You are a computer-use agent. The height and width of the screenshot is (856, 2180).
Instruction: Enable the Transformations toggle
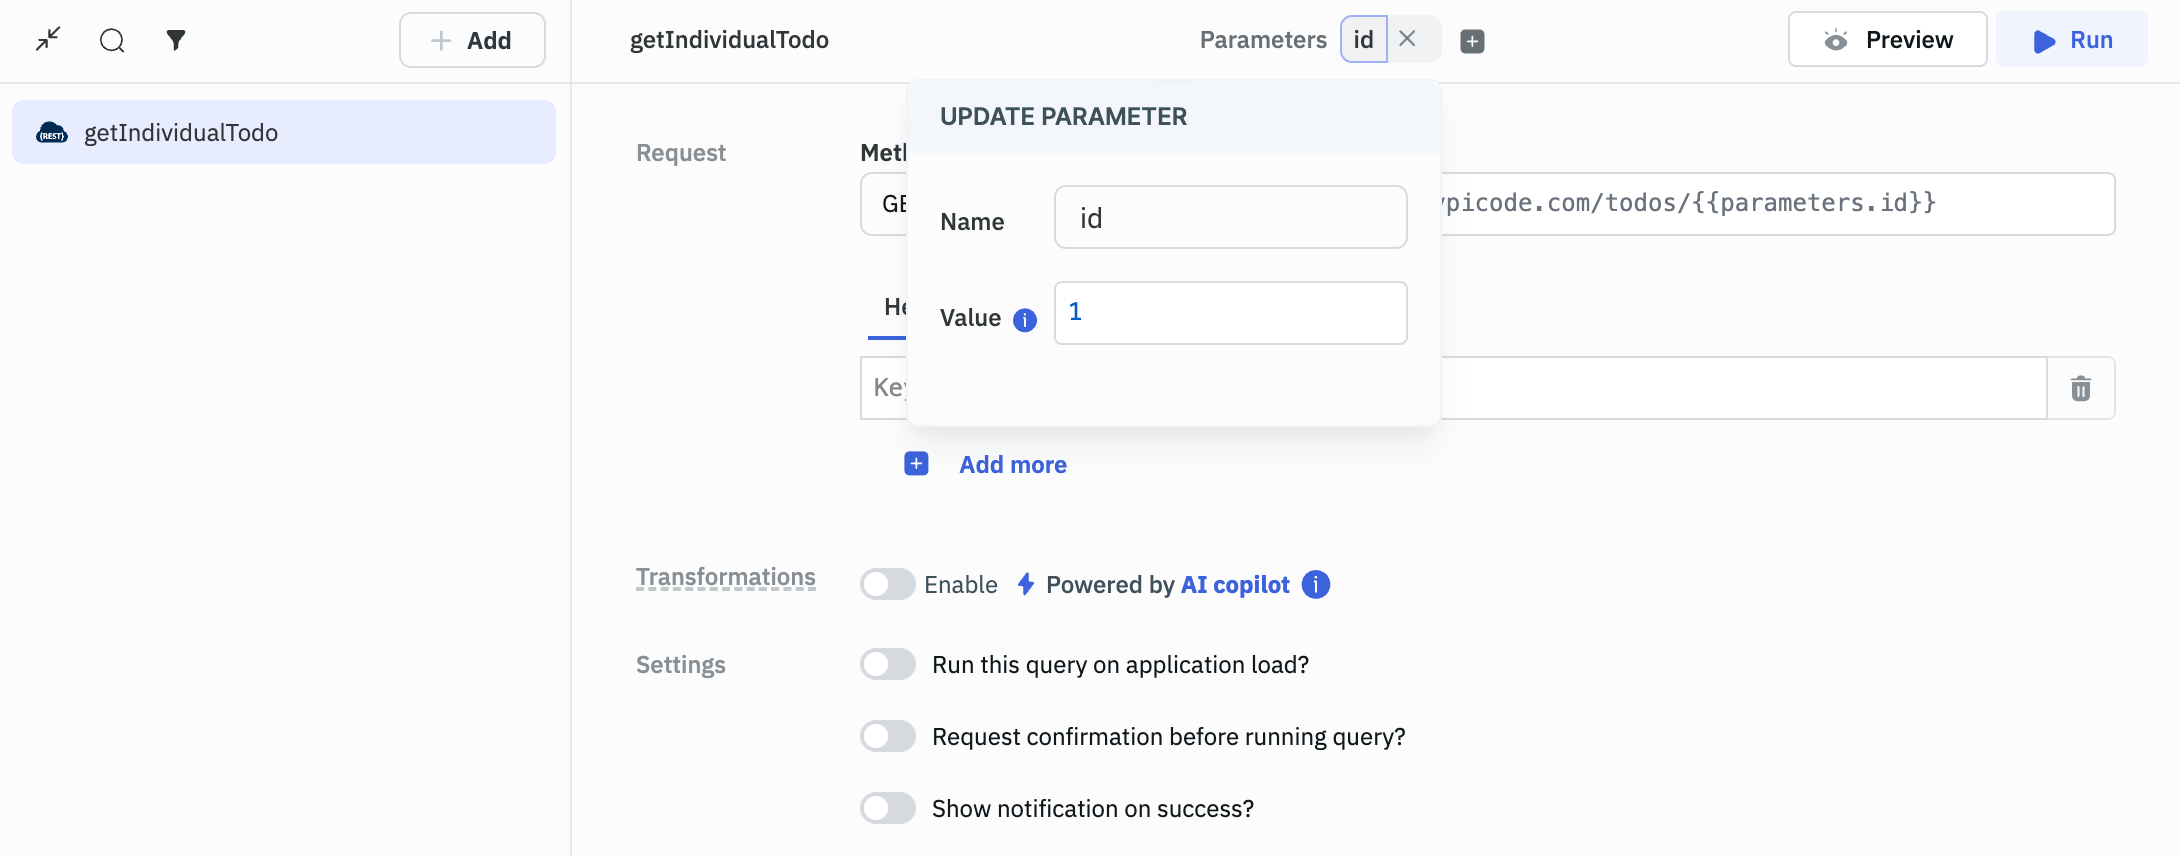click(x=887, y=584)
